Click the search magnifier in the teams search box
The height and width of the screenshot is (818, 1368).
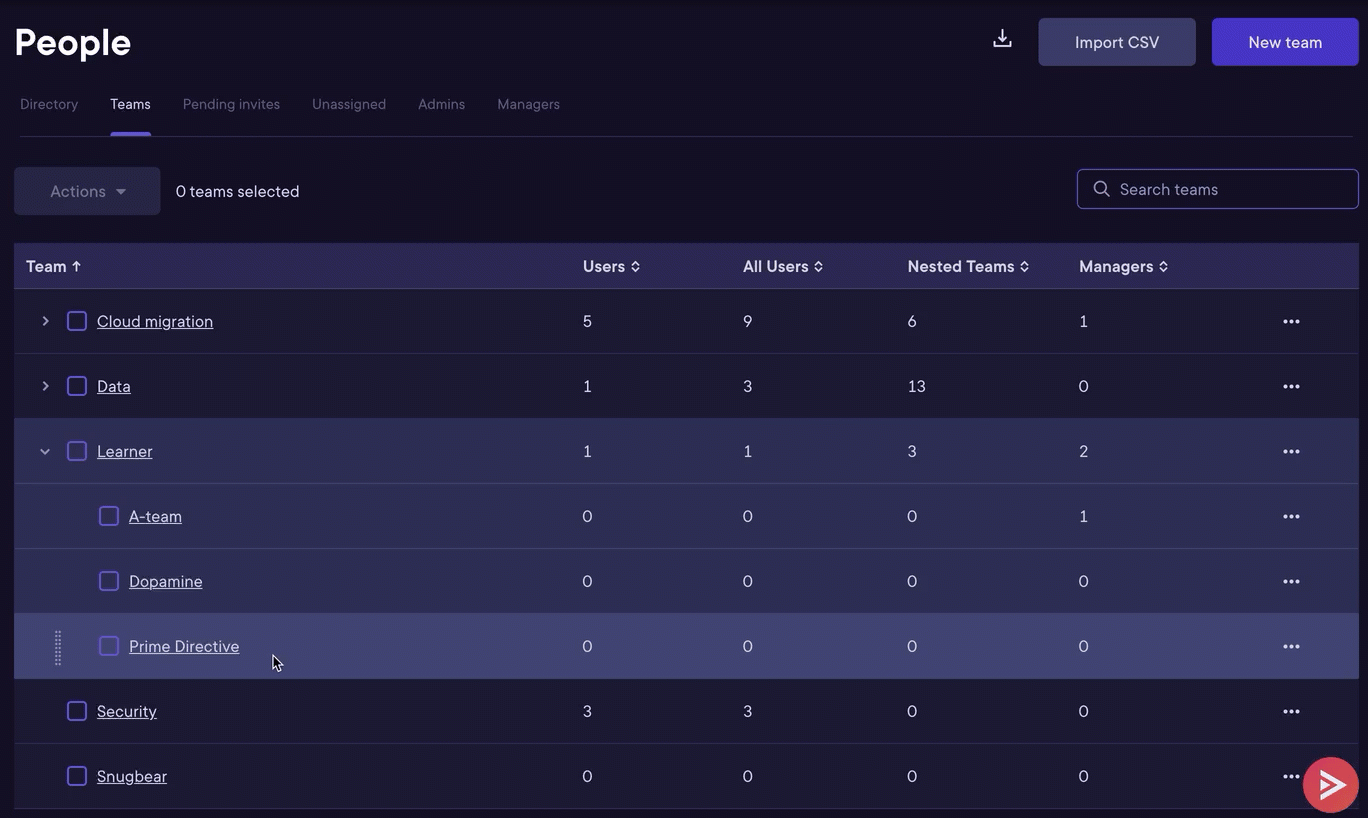pos(1101,189)
